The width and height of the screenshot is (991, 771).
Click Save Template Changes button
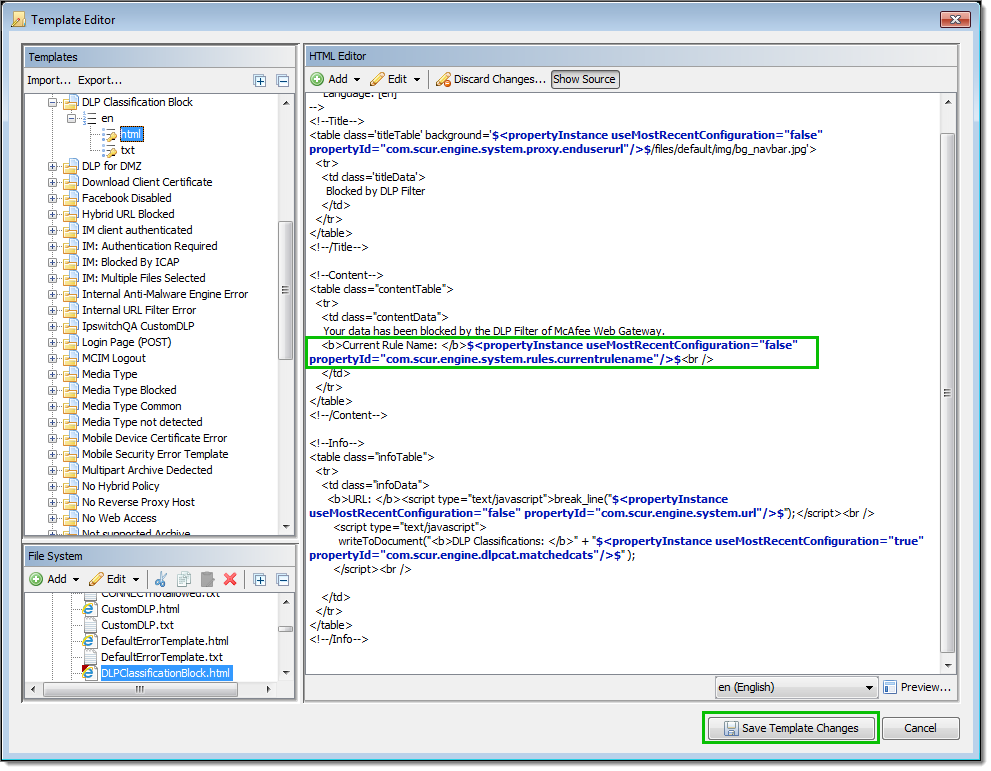(790, 728)
